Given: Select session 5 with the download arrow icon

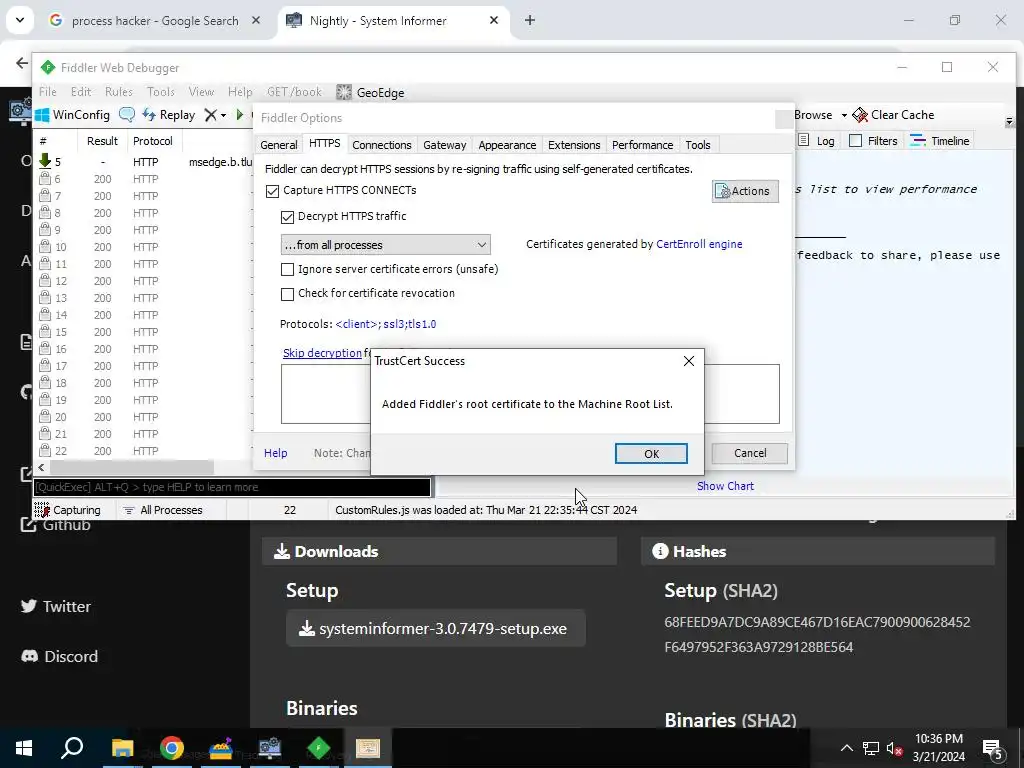Looking at the screenshot, I should coord(45,161).
